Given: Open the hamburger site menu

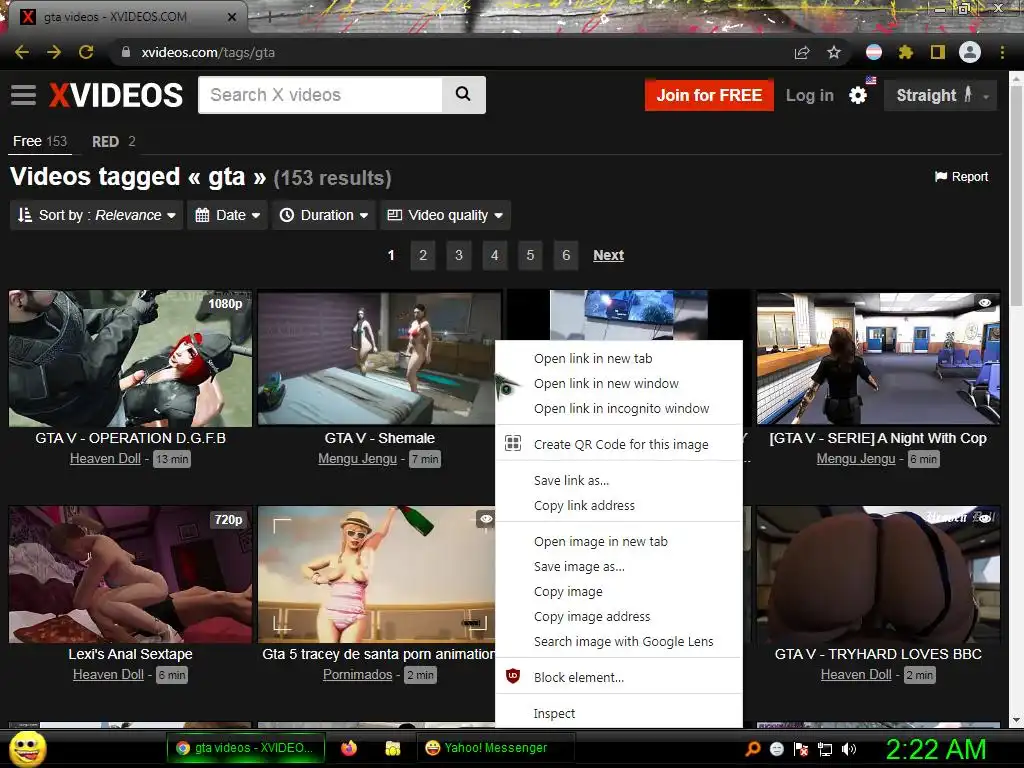Looking at the screenshot, I should click(x=24, y=95).
